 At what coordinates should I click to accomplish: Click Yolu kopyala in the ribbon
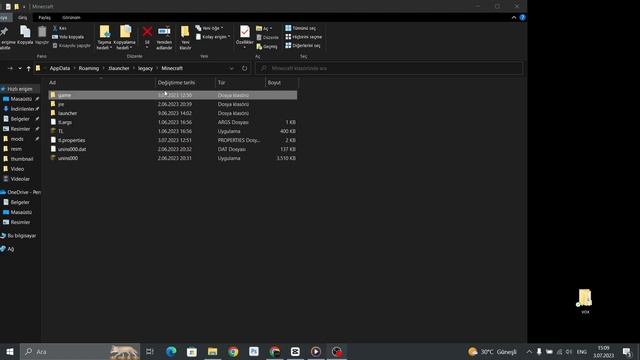pyautogui.click(x=68, y=37)
